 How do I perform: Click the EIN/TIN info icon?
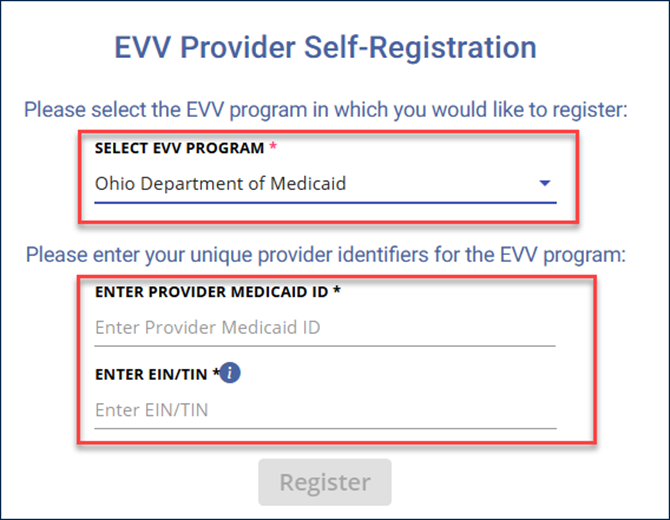pos(230,374)
